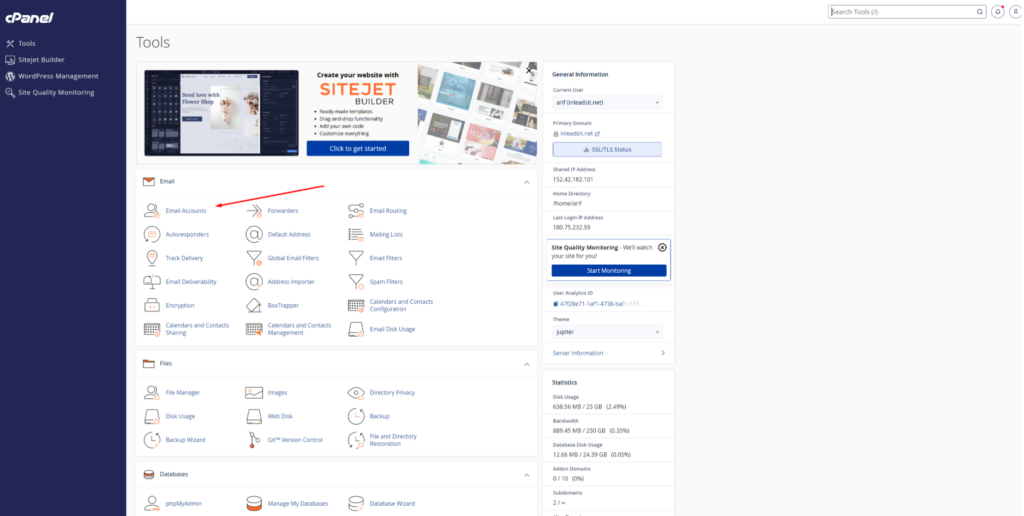1024x516 pixels.
Task: Open the notifications bell icon
Action: [x=997, y=12]
